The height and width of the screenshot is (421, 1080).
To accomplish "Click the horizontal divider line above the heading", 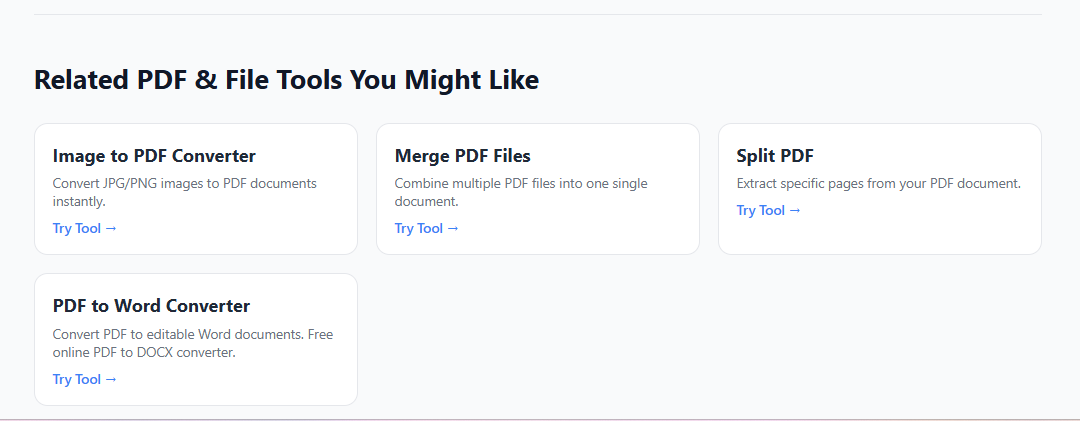I will click(538, 14).
